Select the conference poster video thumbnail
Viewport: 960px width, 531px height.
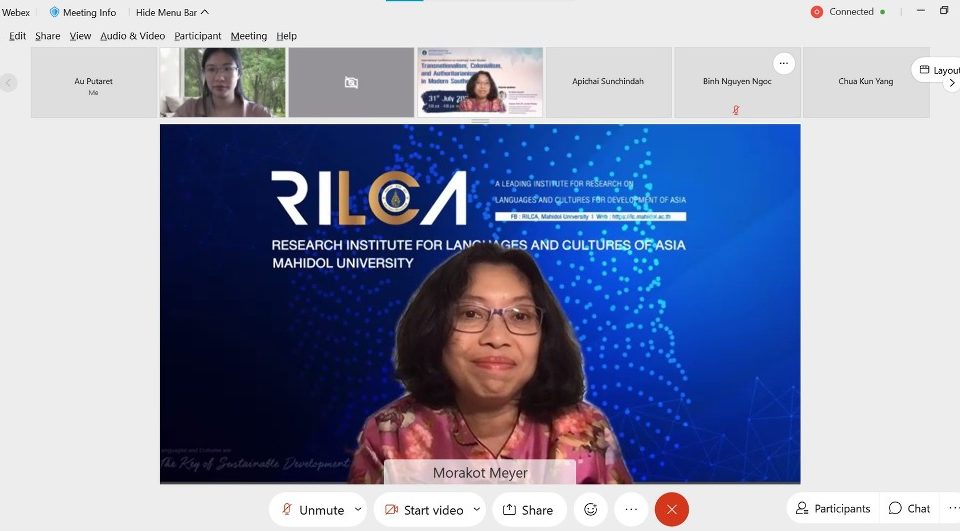click(x=480, y=82)
